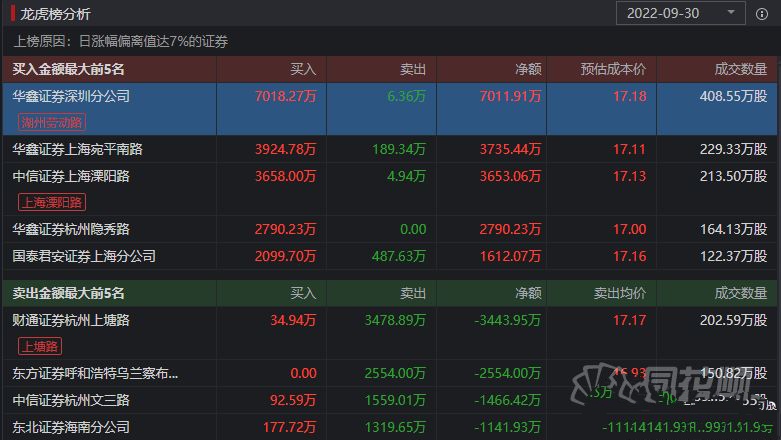Click net amount -1466.42万
The image size is (781, 440).
(508, 400)
